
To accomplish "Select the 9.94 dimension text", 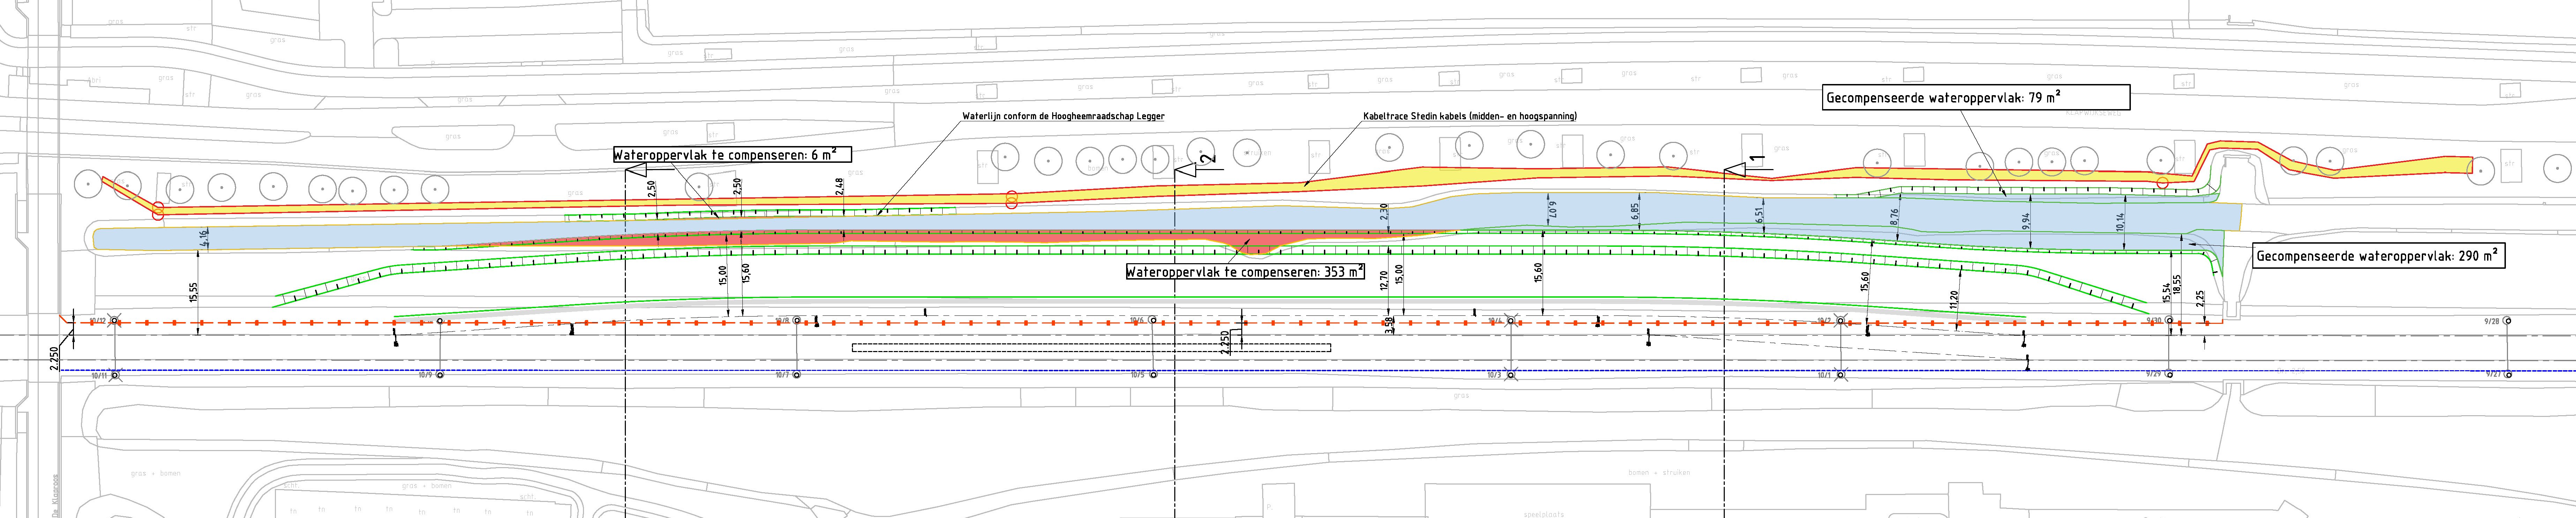I will coord(2026,221).
